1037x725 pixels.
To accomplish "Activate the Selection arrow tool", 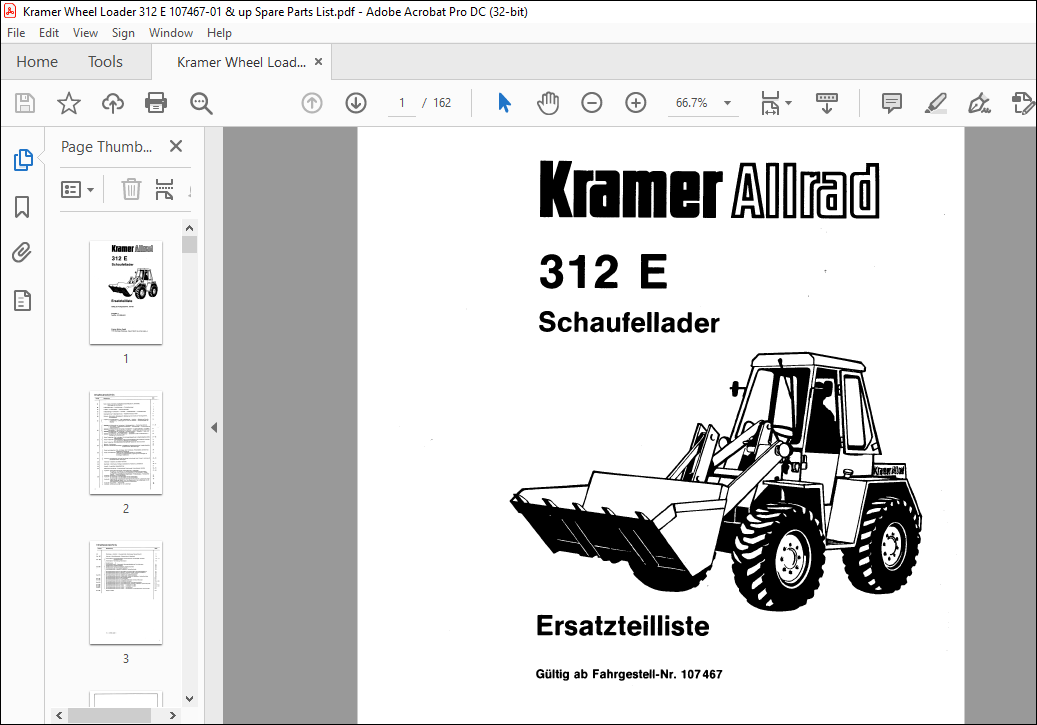I will coord(505,103).
